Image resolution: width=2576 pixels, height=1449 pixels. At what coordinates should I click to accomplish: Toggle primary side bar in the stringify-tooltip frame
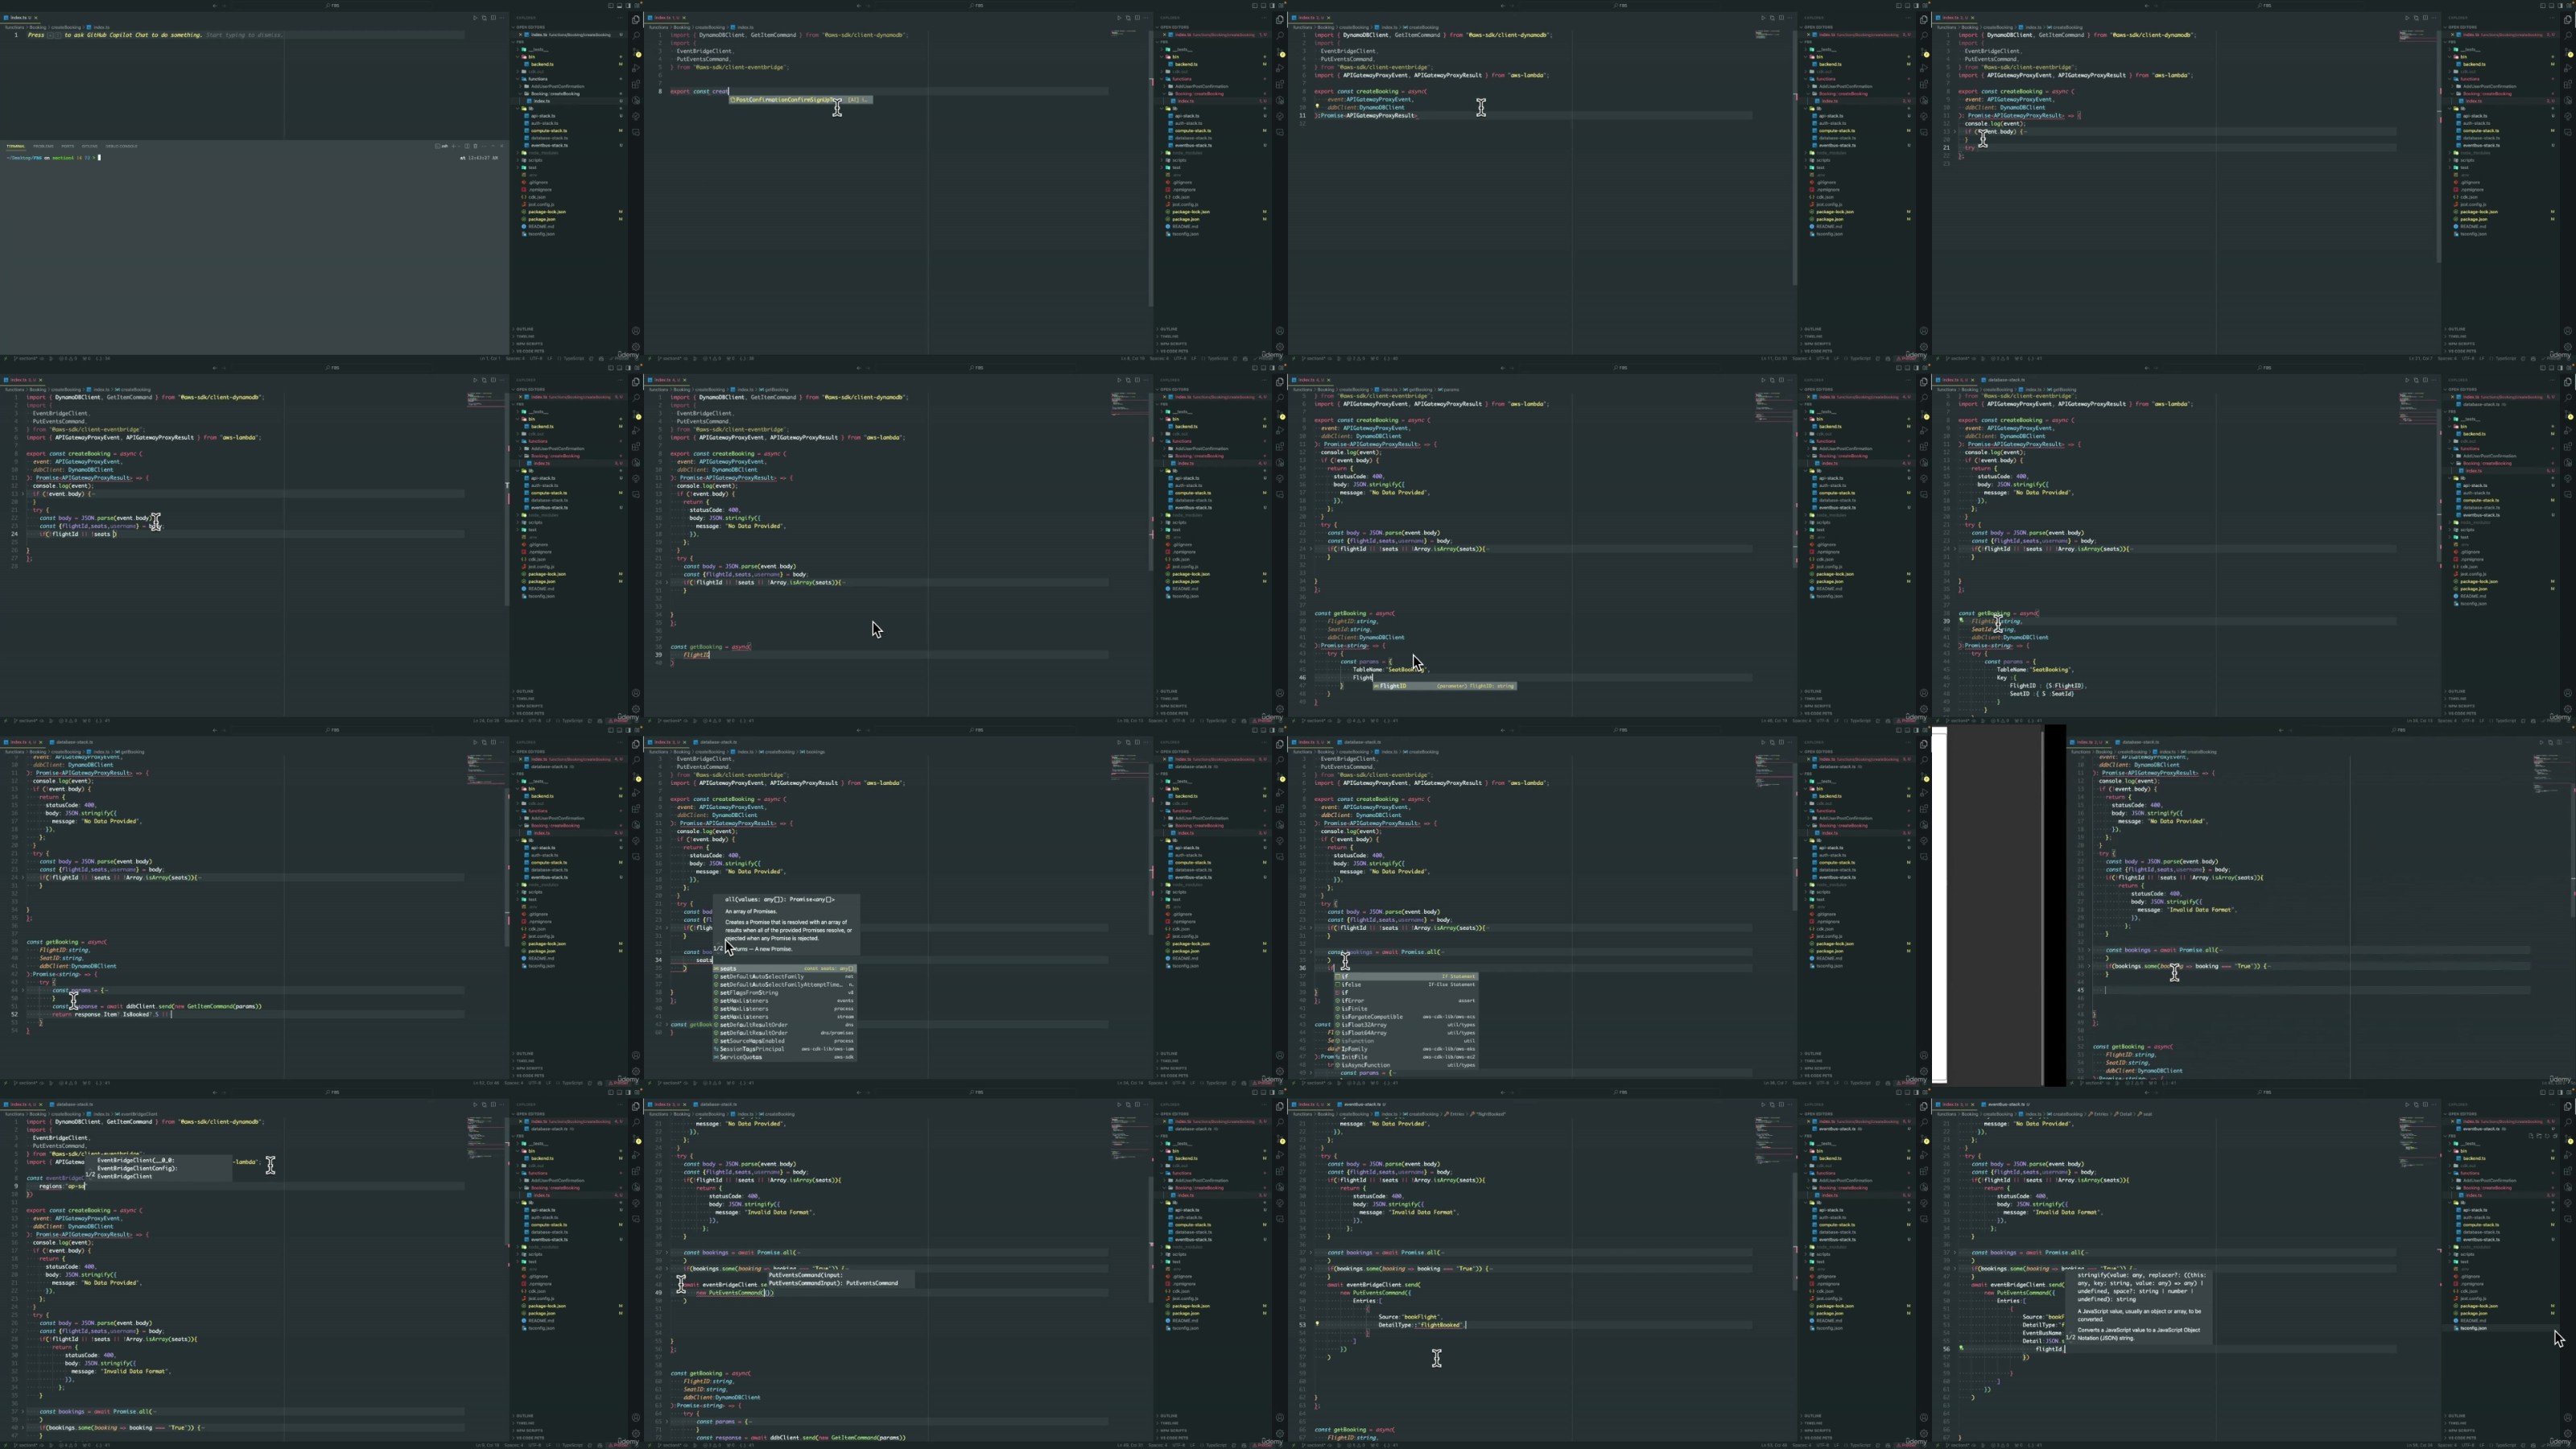coord(2543,1092)
